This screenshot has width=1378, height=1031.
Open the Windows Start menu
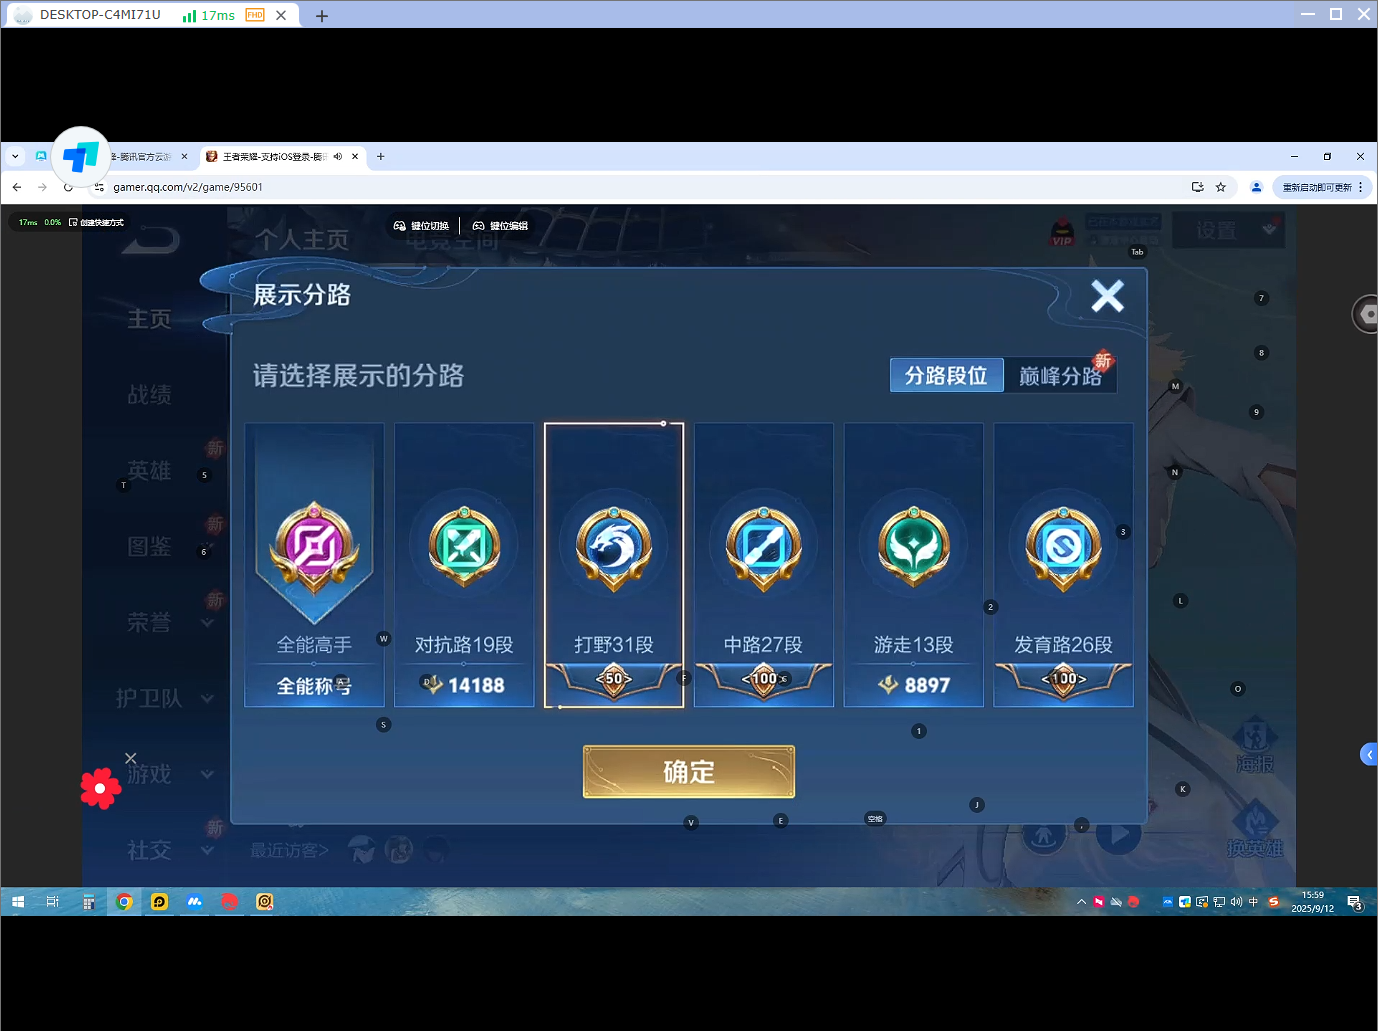(x=18, y=902)
